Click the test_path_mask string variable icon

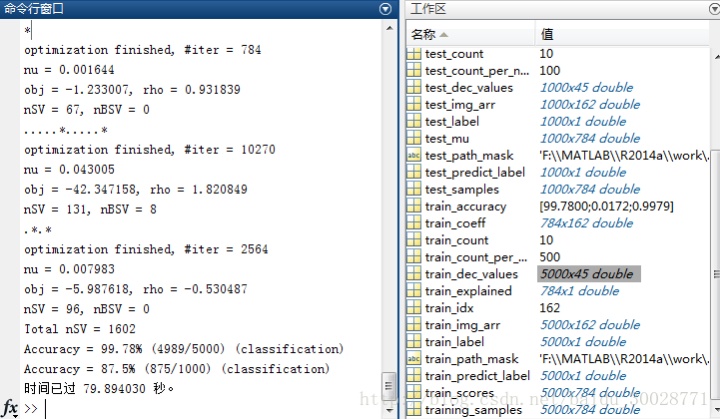pyautogui.click(x=413, y=156)
